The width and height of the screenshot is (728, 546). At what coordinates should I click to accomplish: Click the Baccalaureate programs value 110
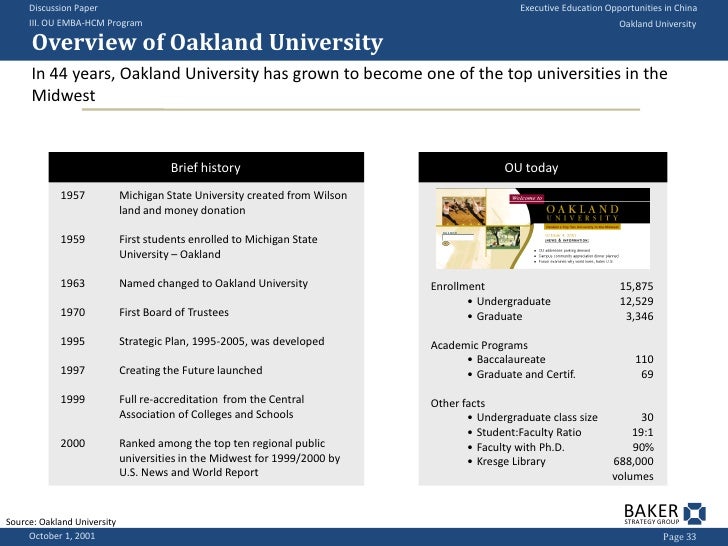click(x=644, y=359)
